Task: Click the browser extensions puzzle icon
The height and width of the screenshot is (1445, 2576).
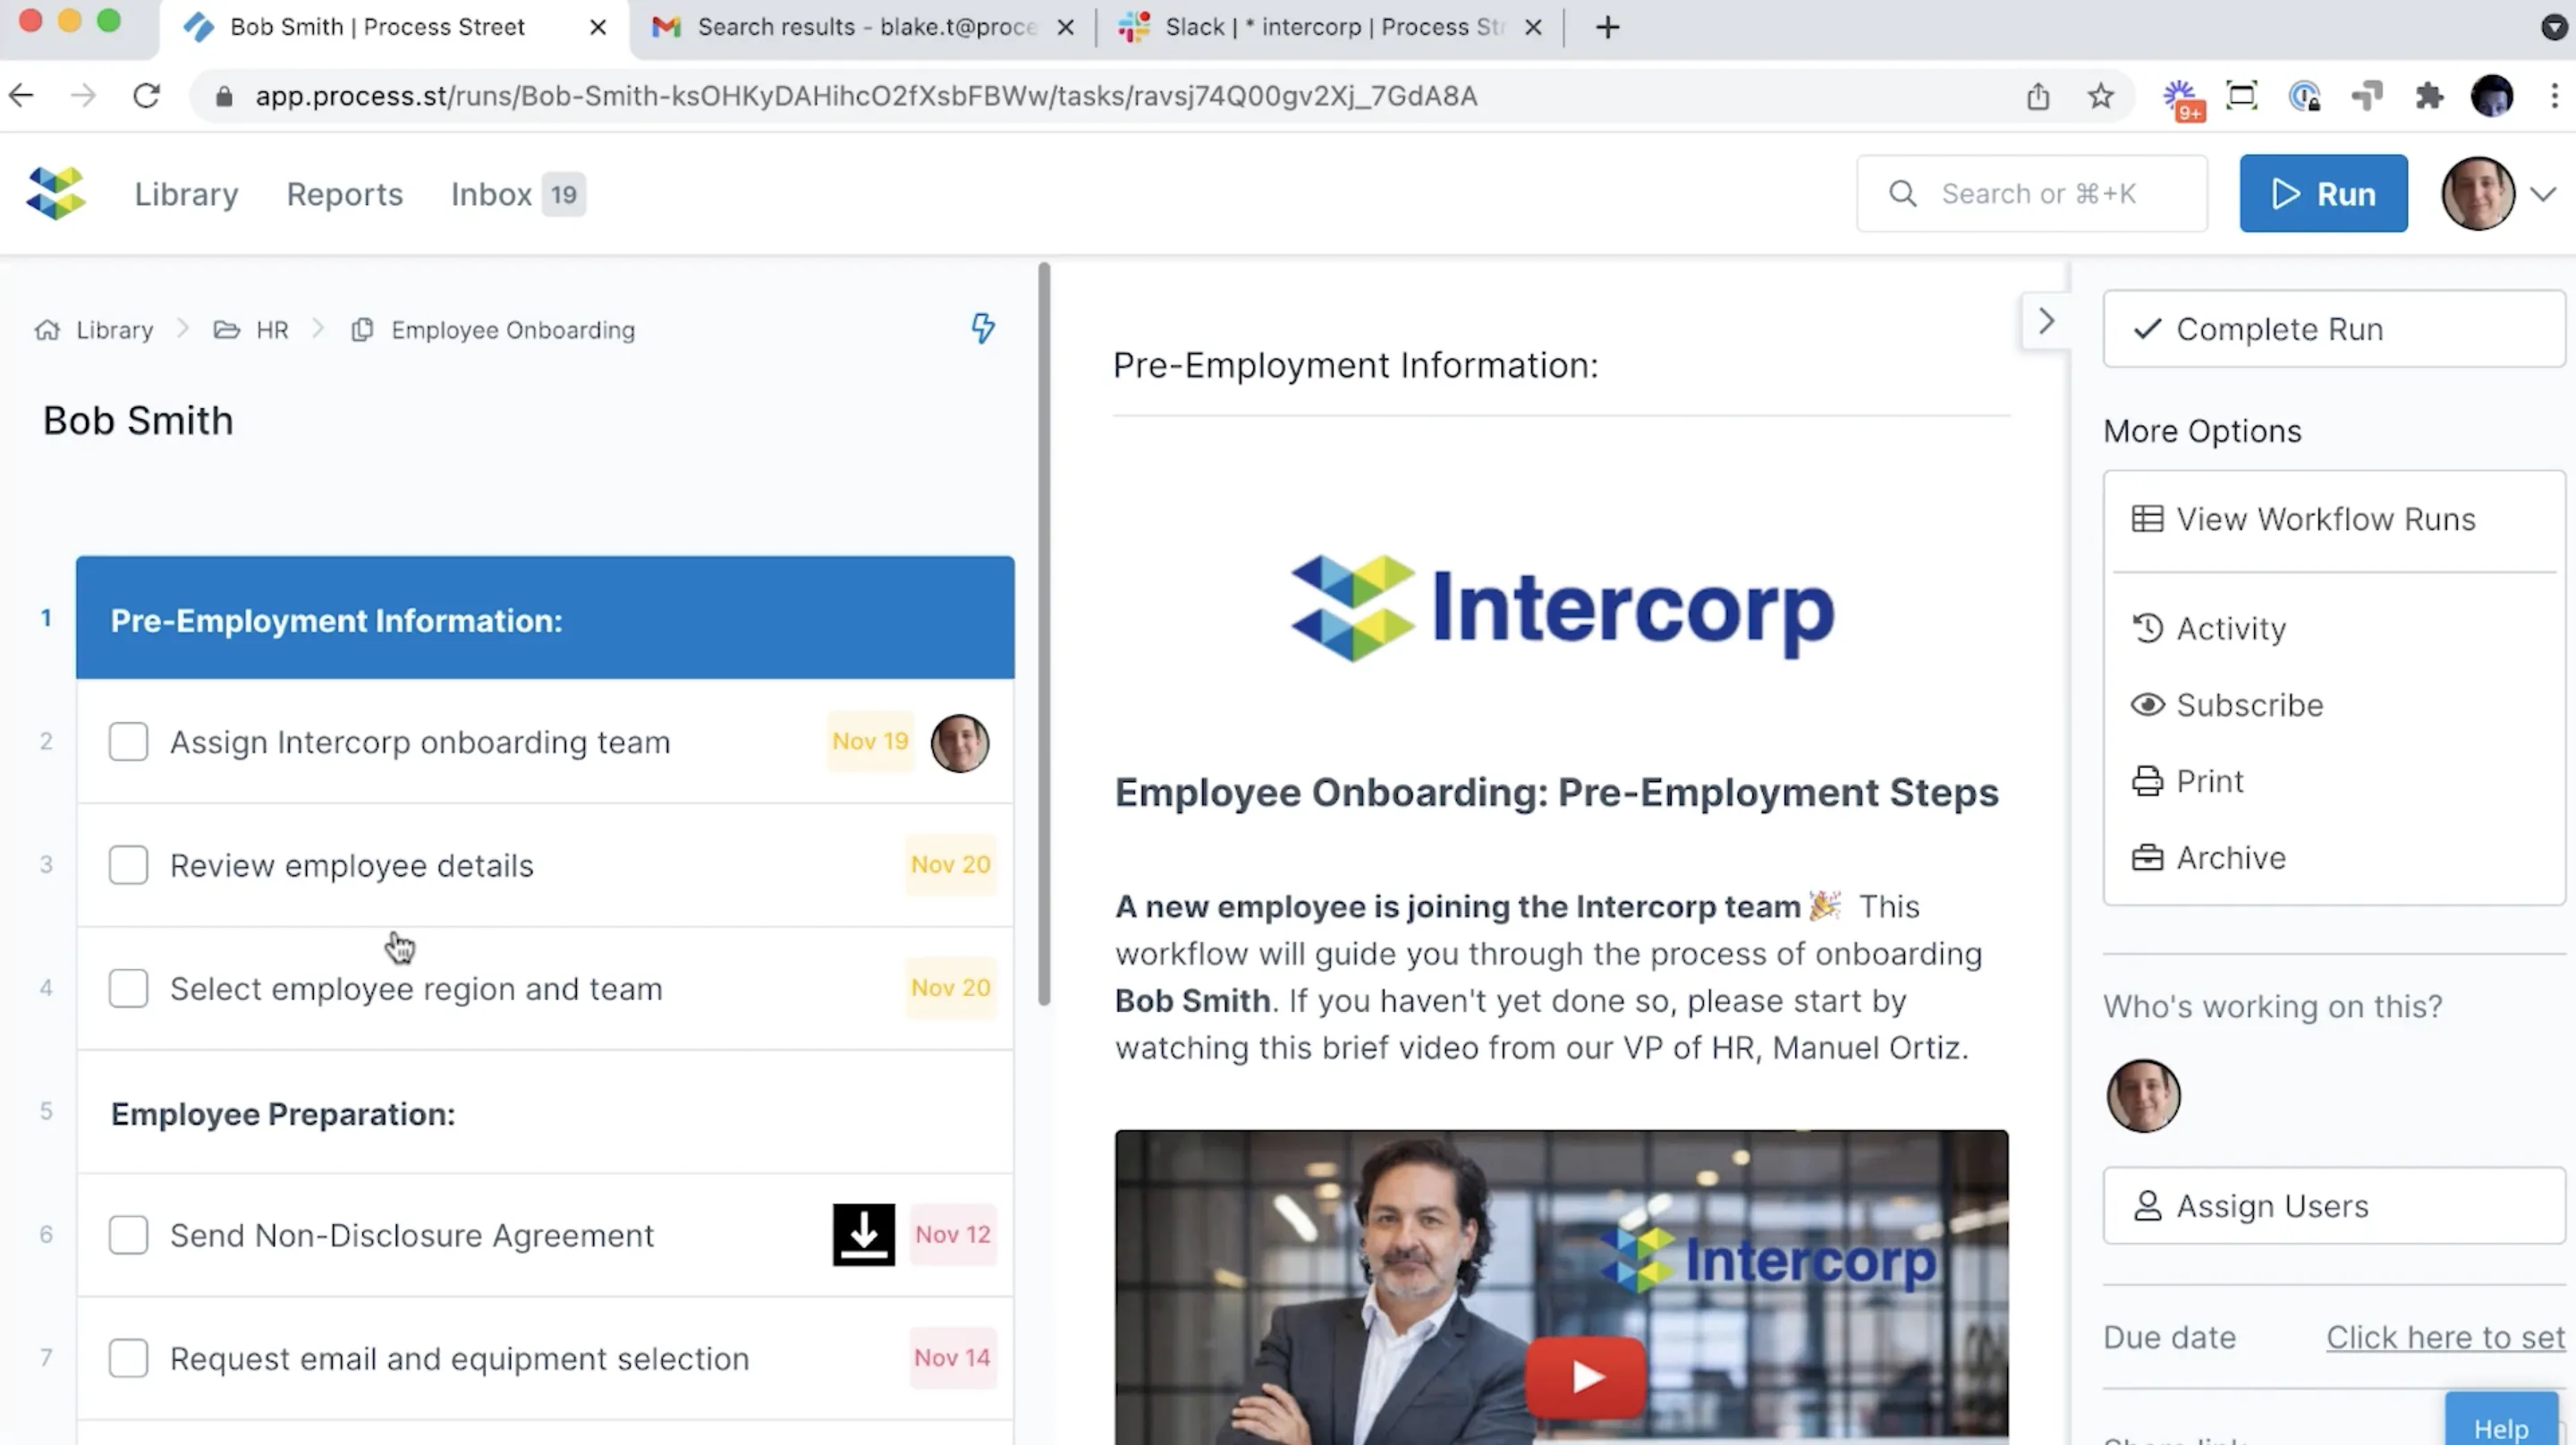Action: [x=2429, y=96]
